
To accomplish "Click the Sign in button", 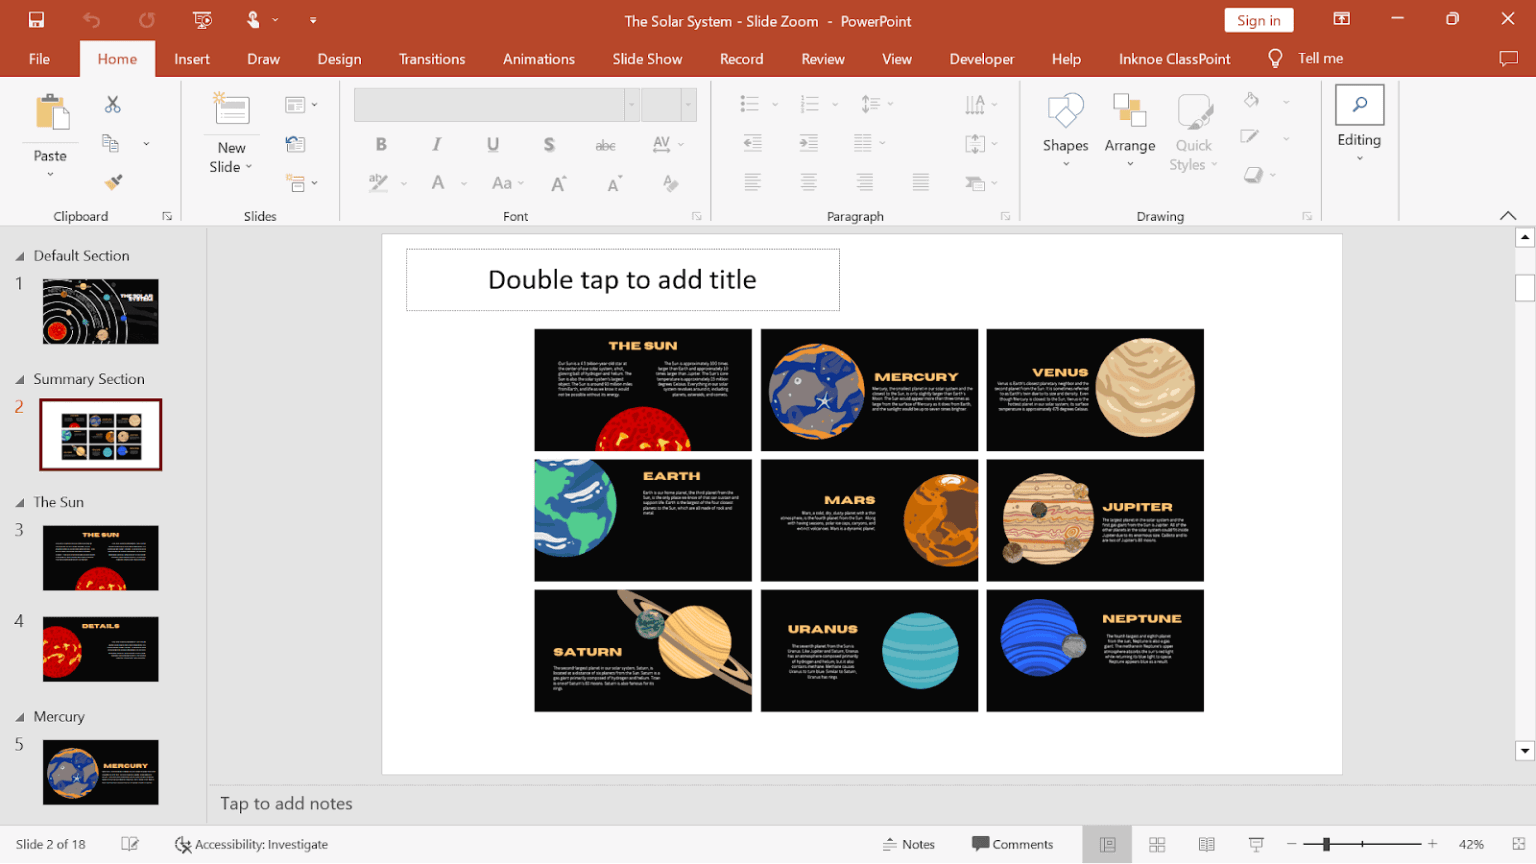I will (1258, 20).
